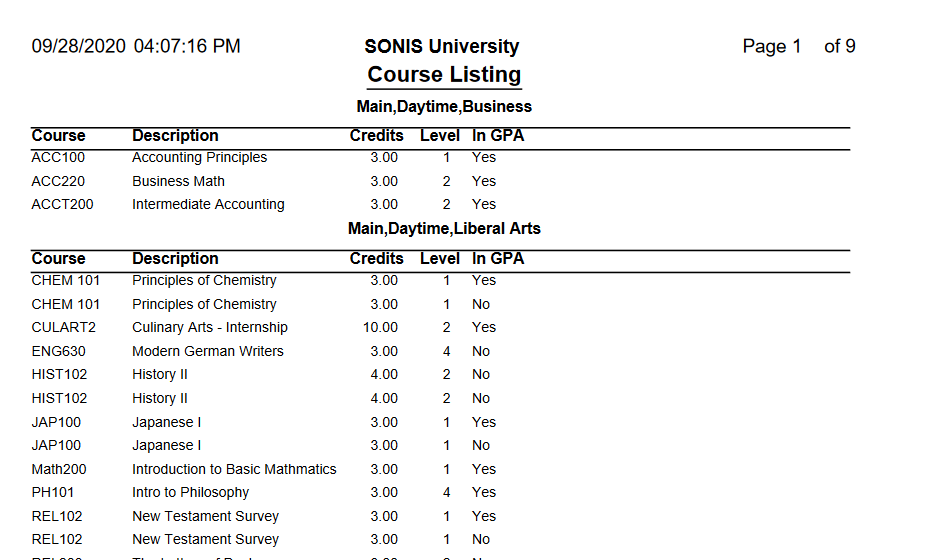The image size is (936, 560).
Task: Click the SONIS University heading
Action: click(442, 47)
